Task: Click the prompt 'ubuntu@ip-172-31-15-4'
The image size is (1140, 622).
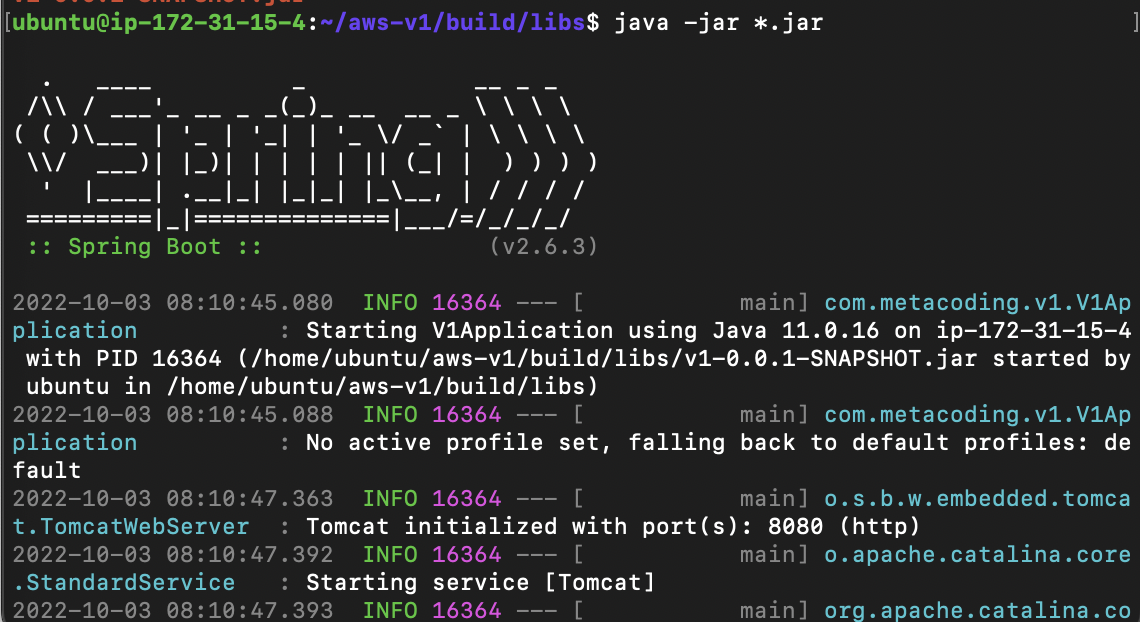Action: pyautogui.click(x=160, y=23)
